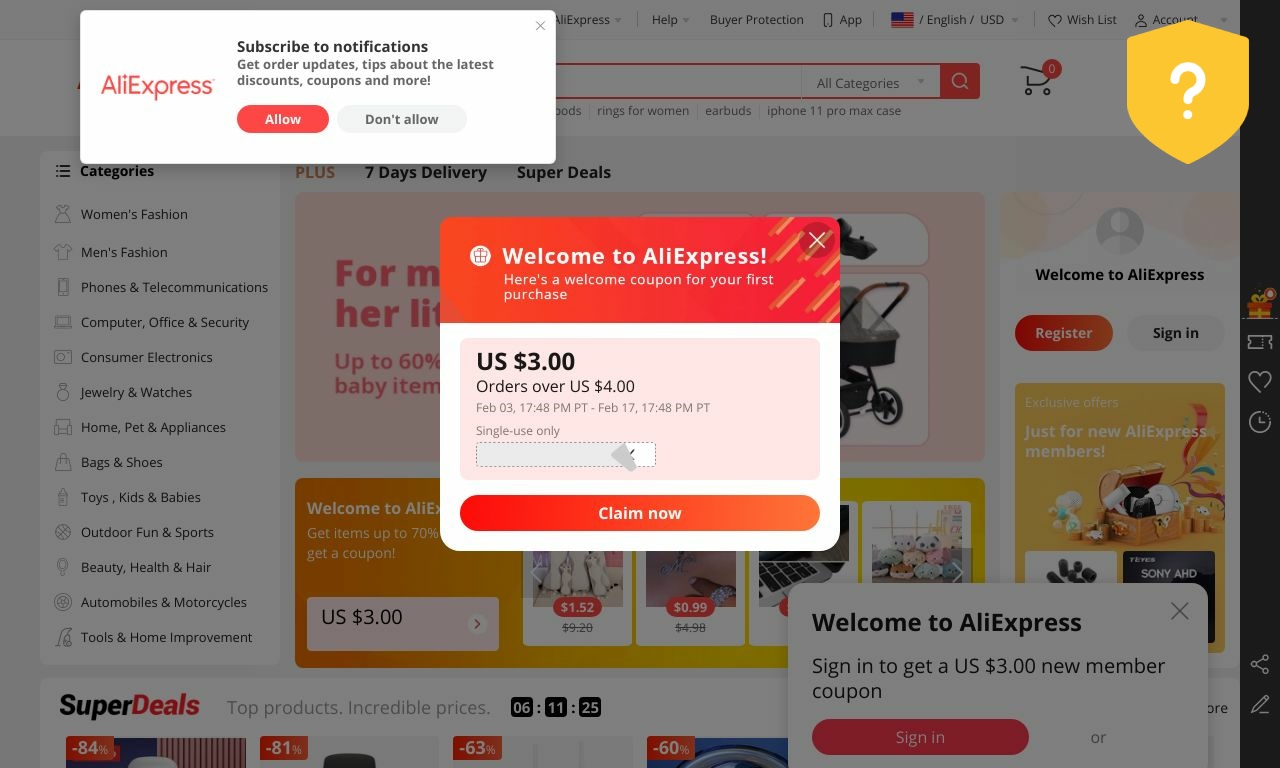Click the search magnifier button
Screen dimensions: 1280x768
tap(960, 82)
